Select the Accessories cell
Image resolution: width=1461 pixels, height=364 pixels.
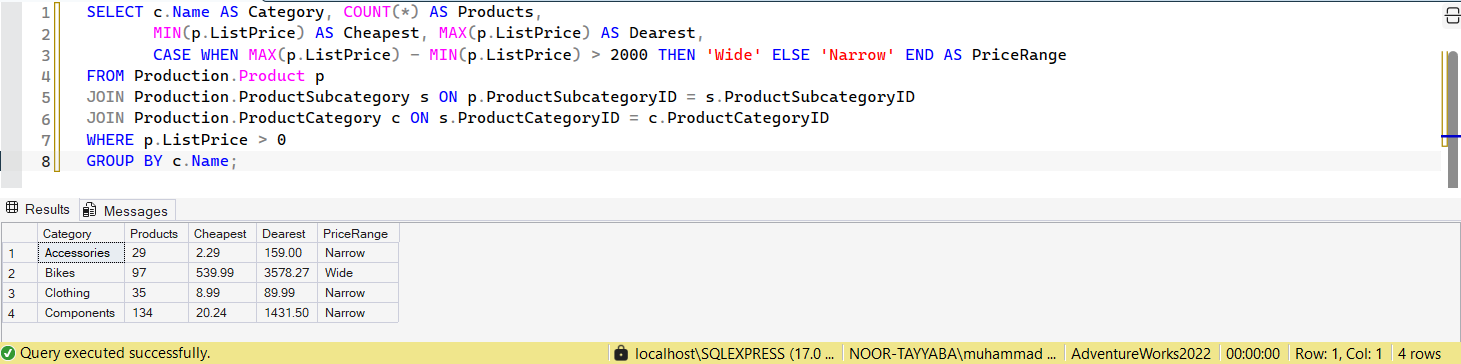pos(82,253)
